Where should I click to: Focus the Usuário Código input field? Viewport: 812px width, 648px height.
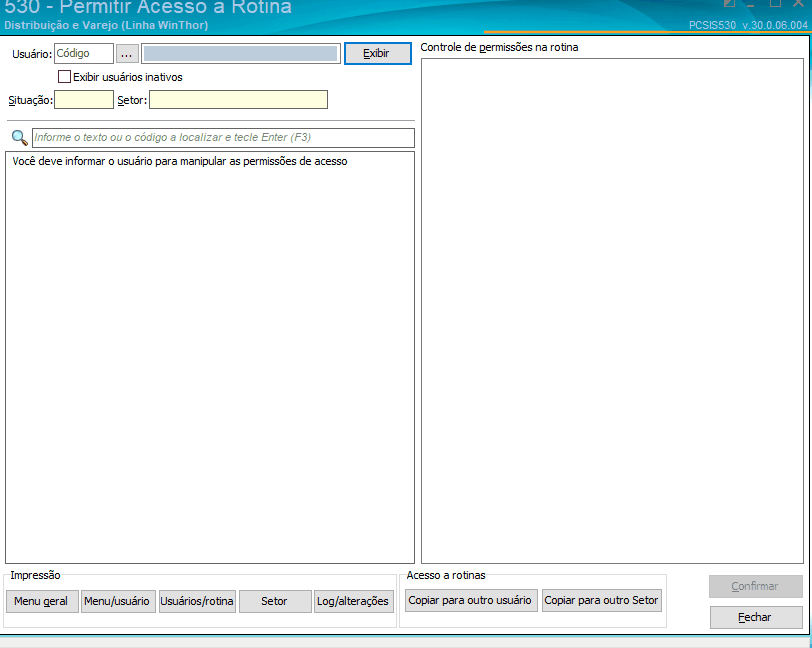click(84, 53)
